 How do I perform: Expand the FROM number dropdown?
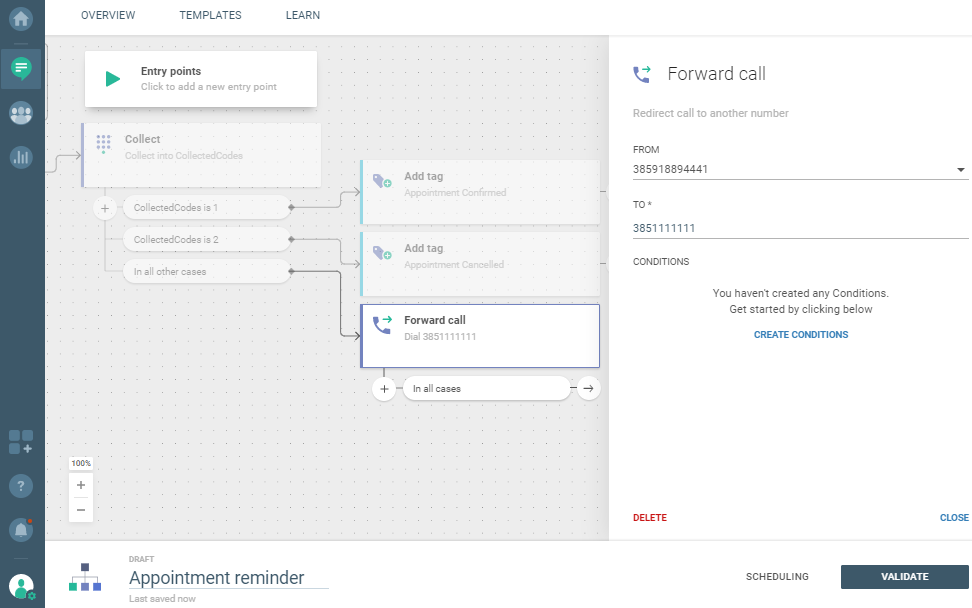[961, 170]
